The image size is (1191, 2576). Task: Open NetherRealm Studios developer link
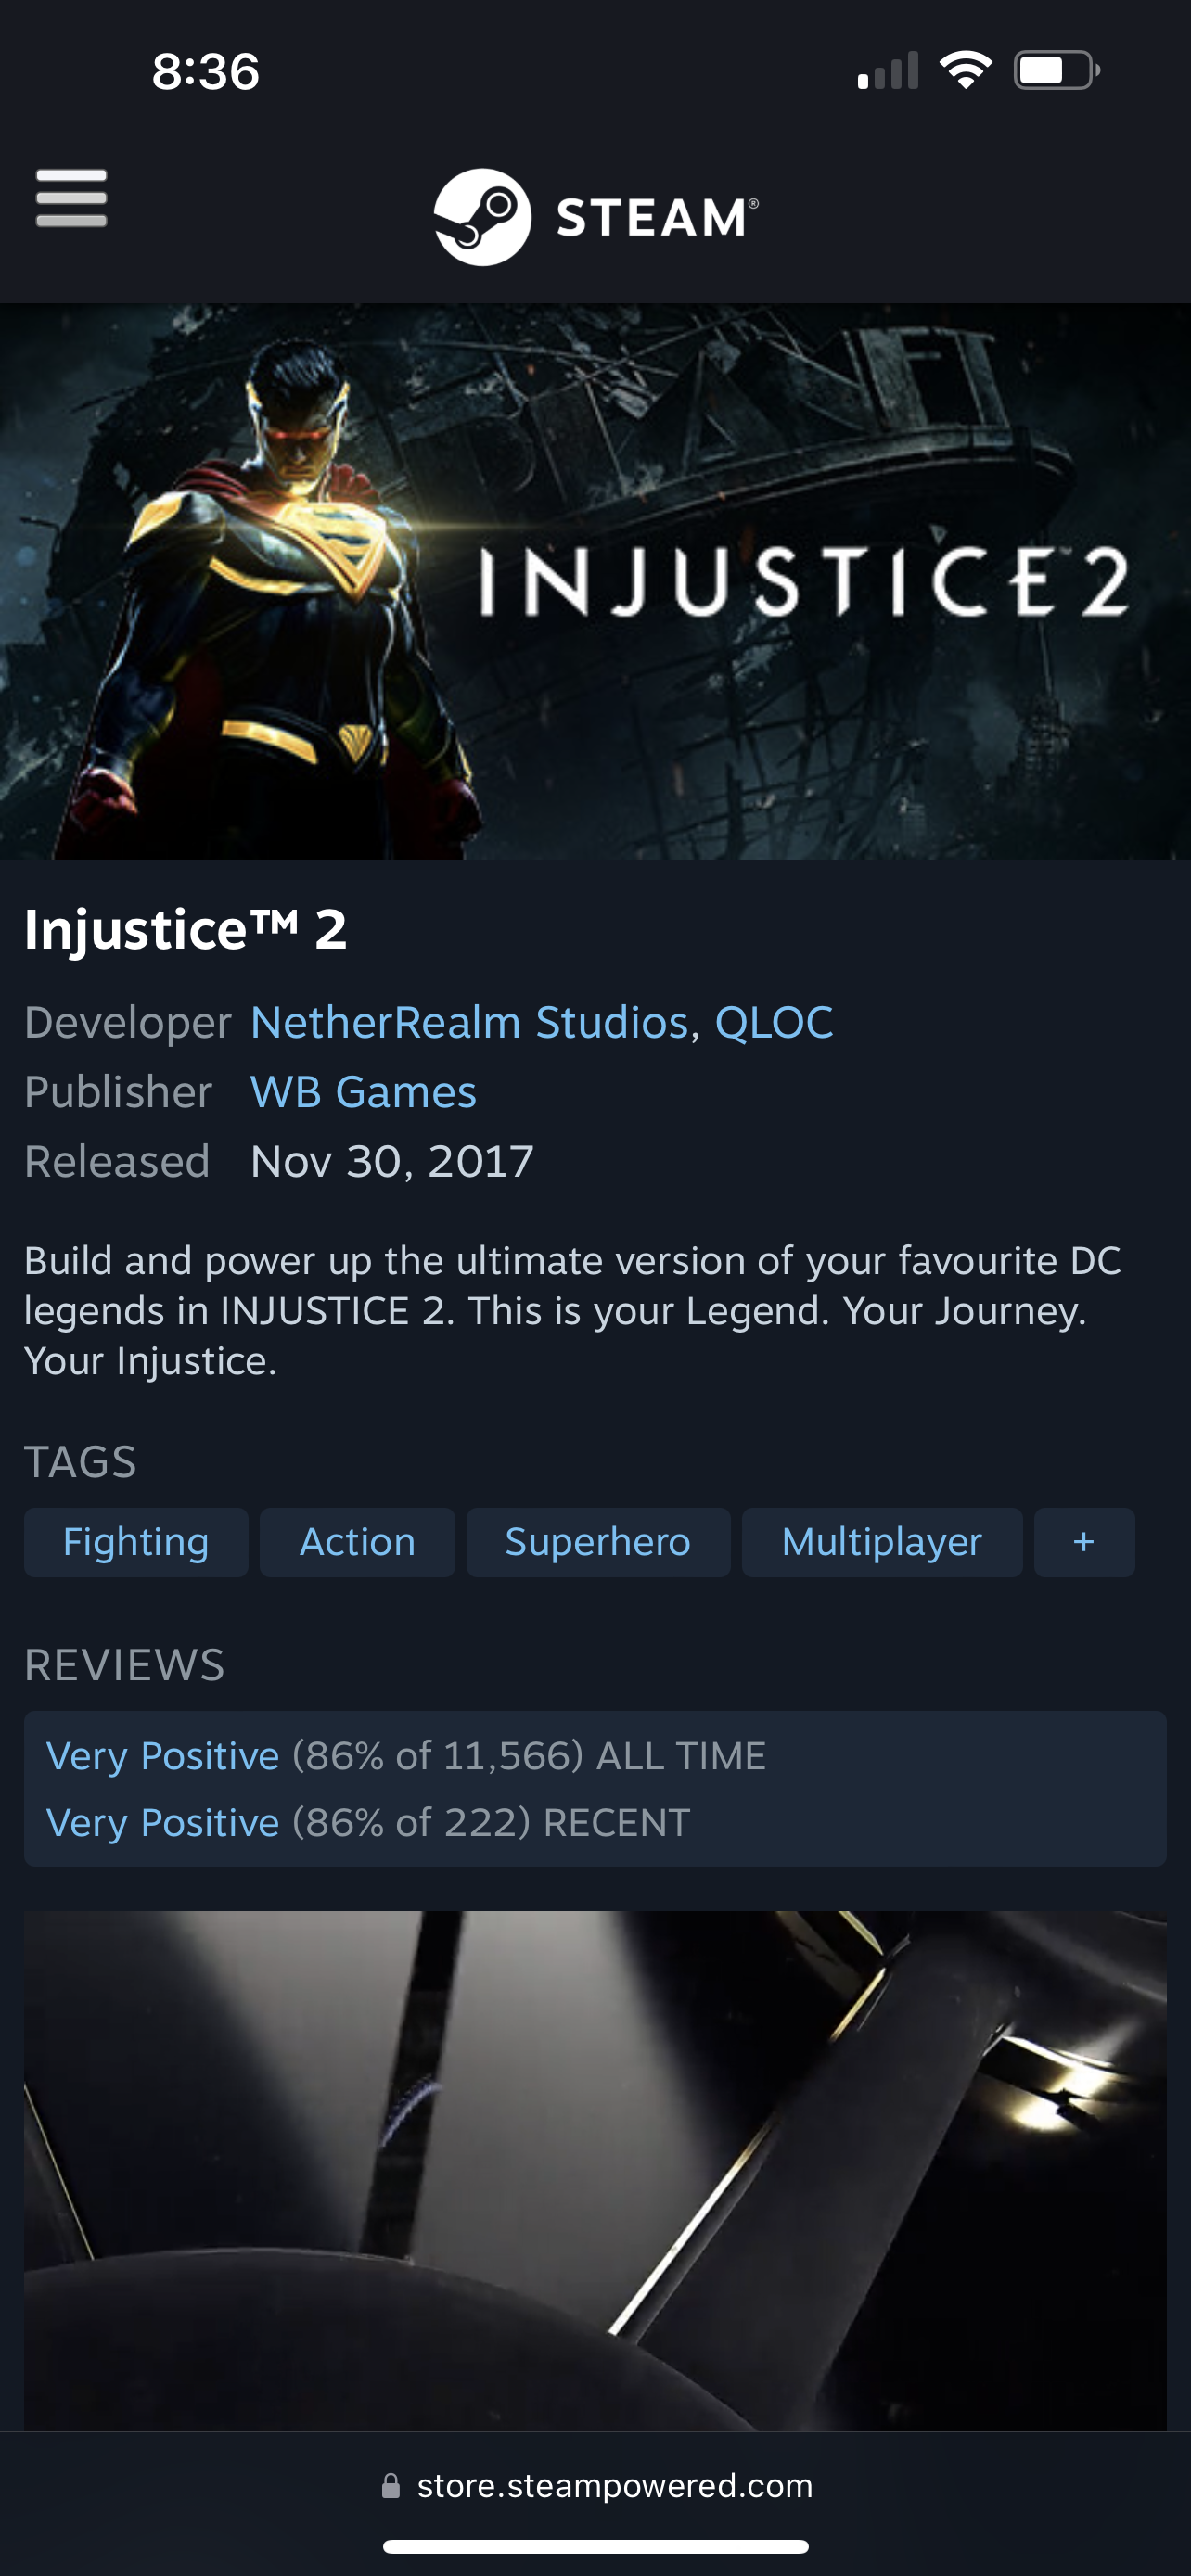[x=469, y=1022]
